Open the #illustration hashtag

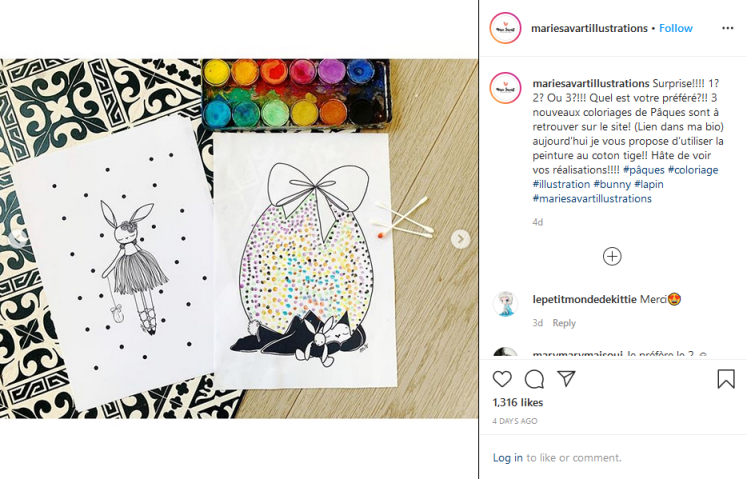tap(561, 184)
